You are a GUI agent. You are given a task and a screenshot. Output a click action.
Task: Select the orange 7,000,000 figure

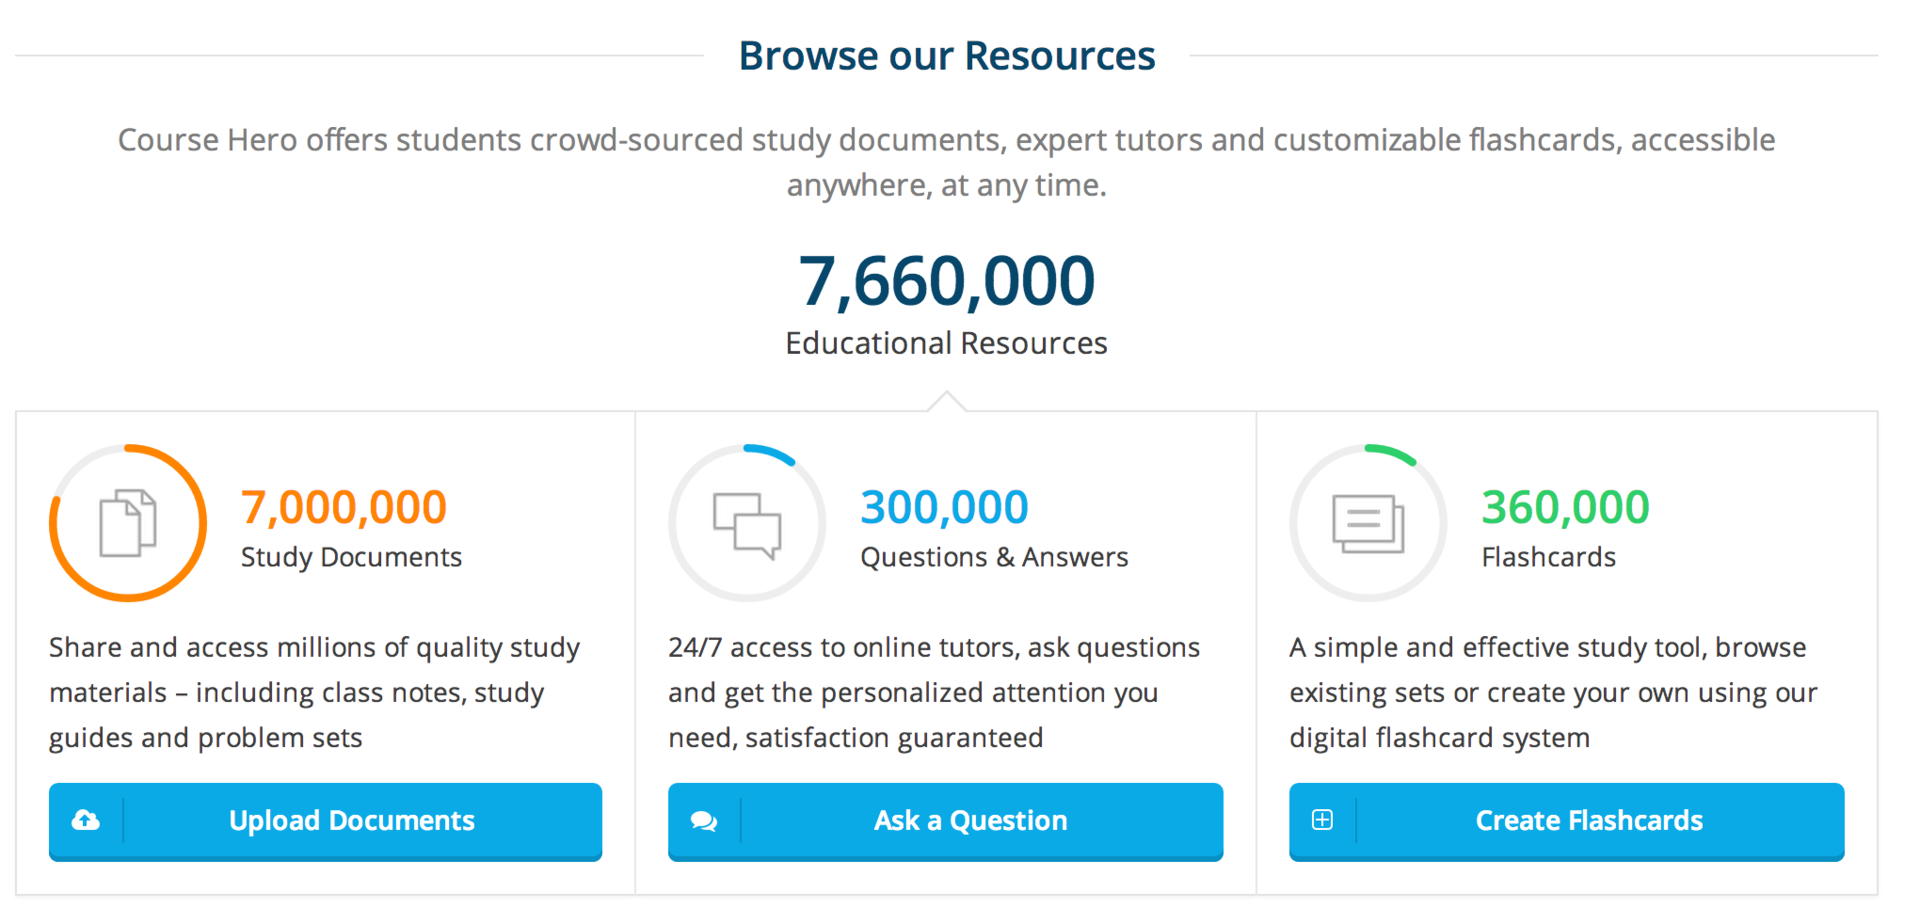[x=343, y=507]
